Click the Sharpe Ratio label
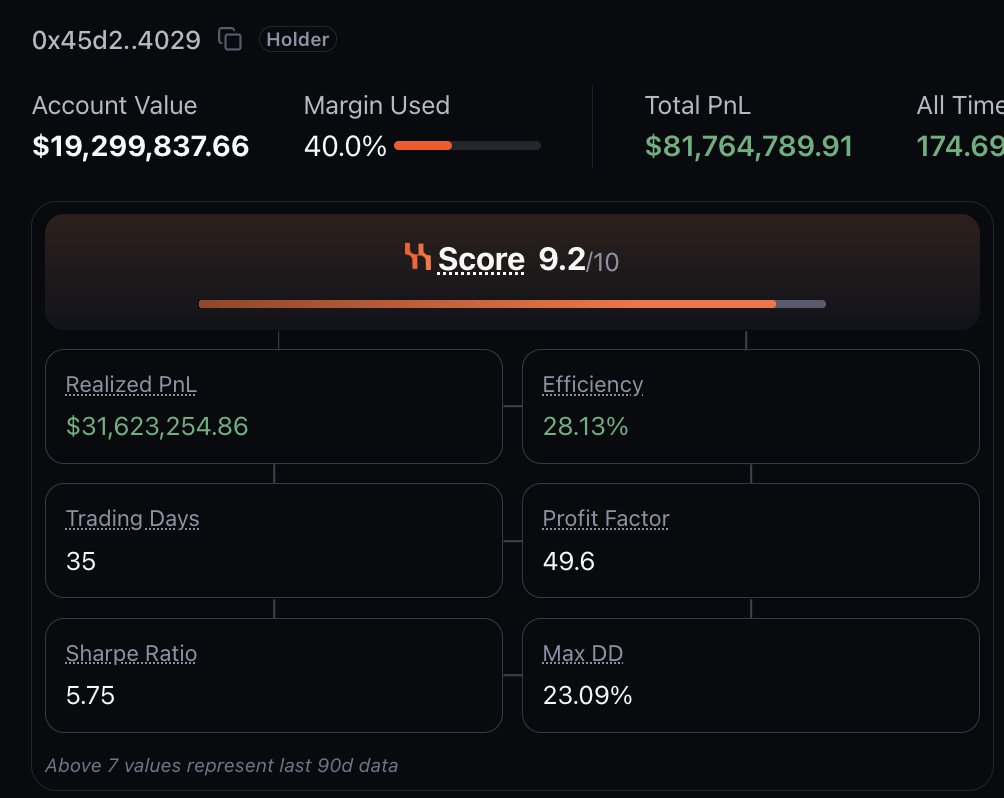The width and height of the screenshot is (1004, 798). pyautogui.click(x=131, y=653)
